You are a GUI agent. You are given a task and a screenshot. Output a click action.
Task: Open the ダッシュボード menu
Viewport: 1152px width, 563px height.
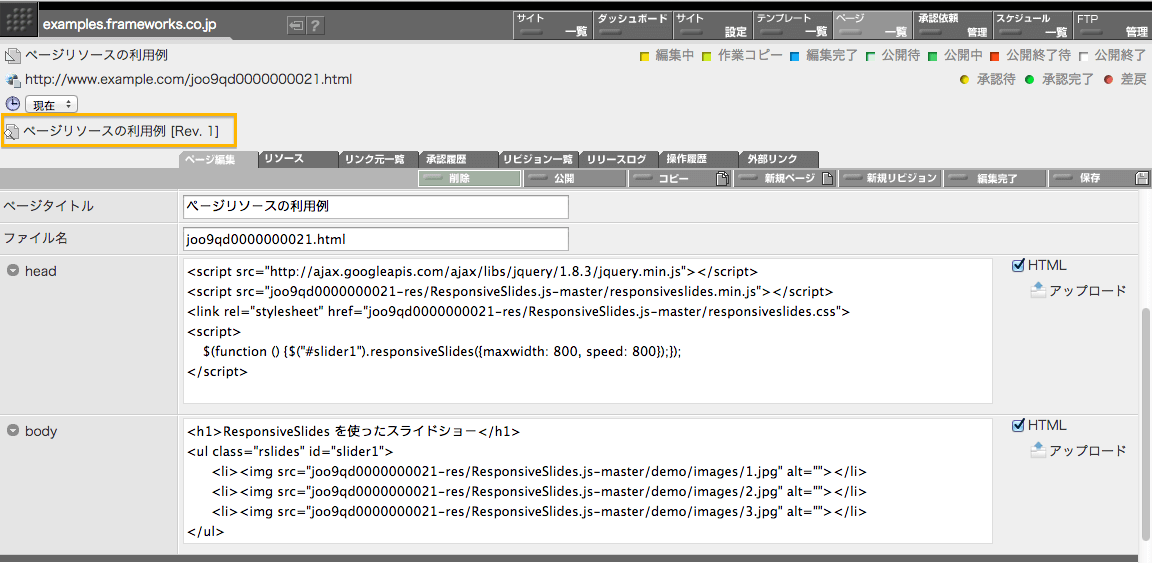pos(633,25)
